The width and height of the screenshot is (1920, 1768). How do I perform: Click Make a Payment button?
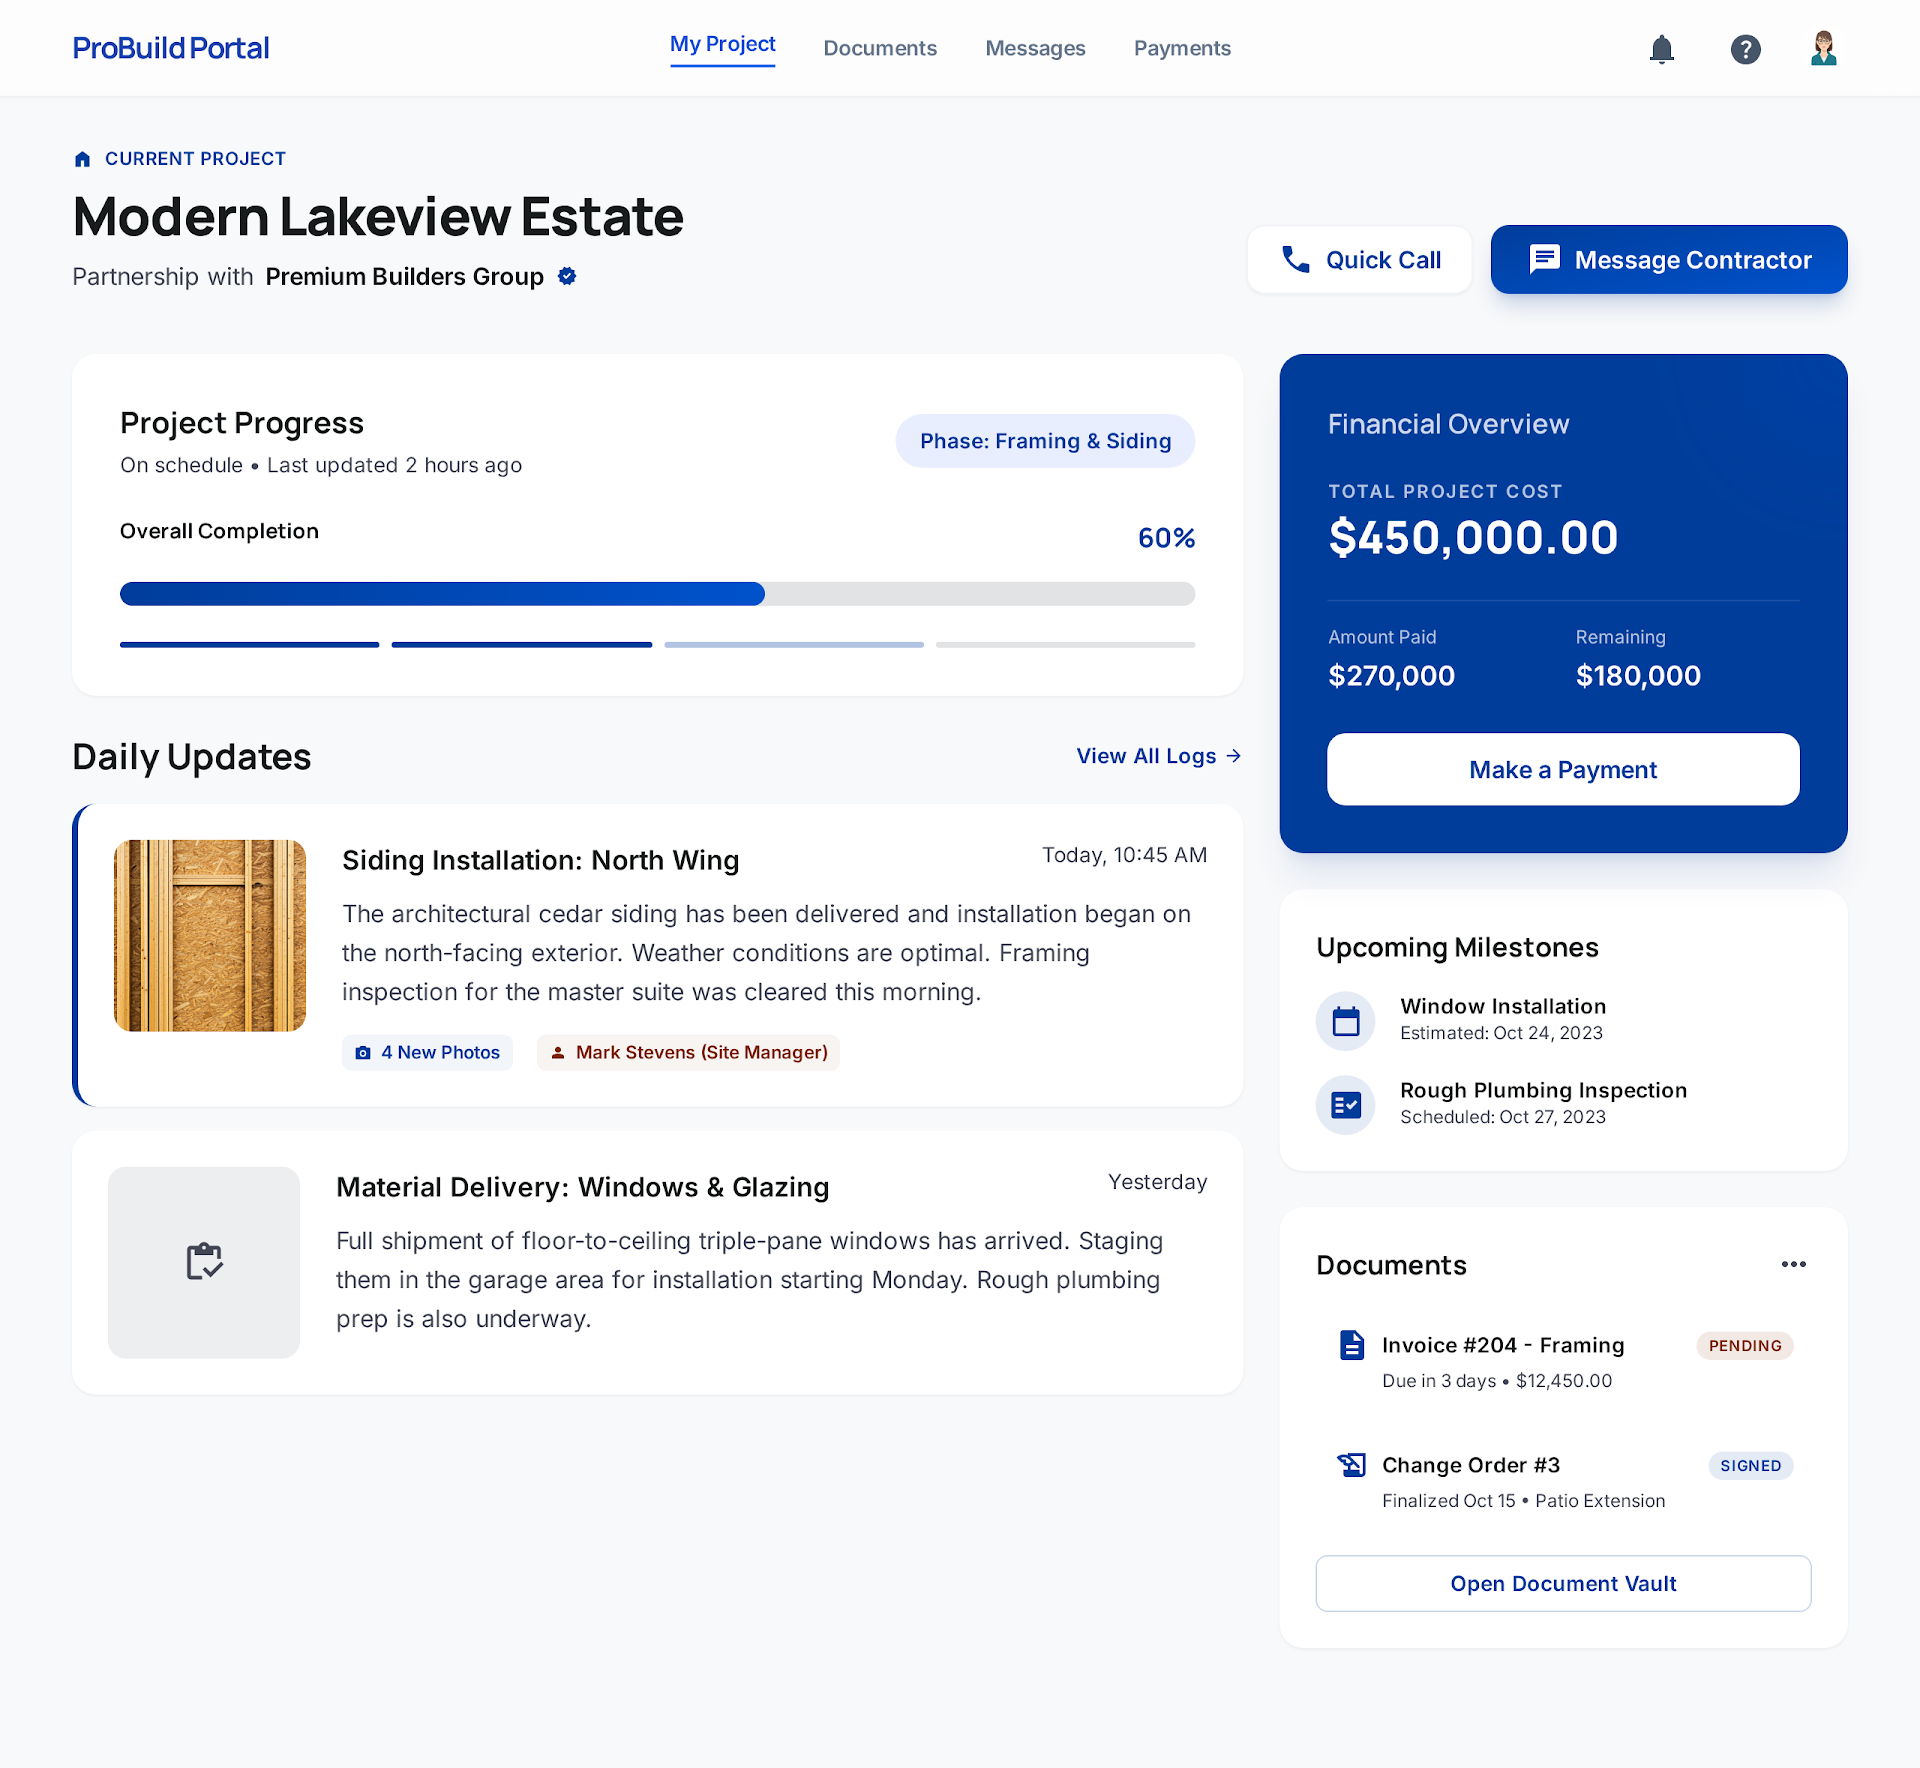pos(1563,769)
